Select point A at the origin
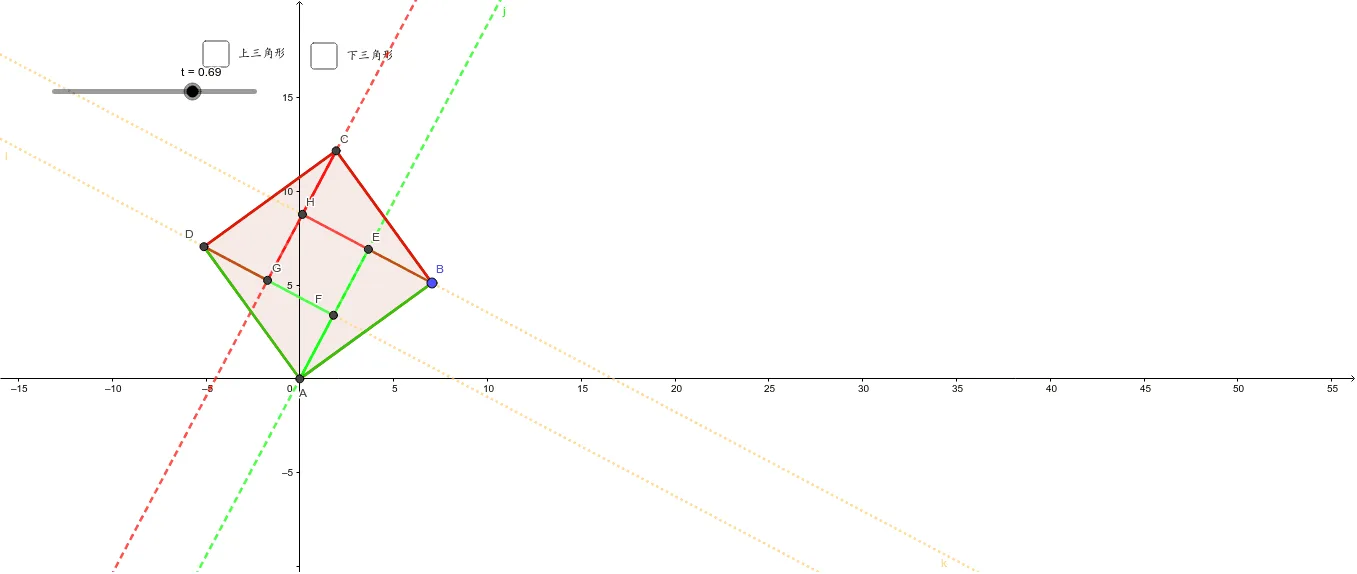Viewport: 1357px width, 574px height. (300, 378)
